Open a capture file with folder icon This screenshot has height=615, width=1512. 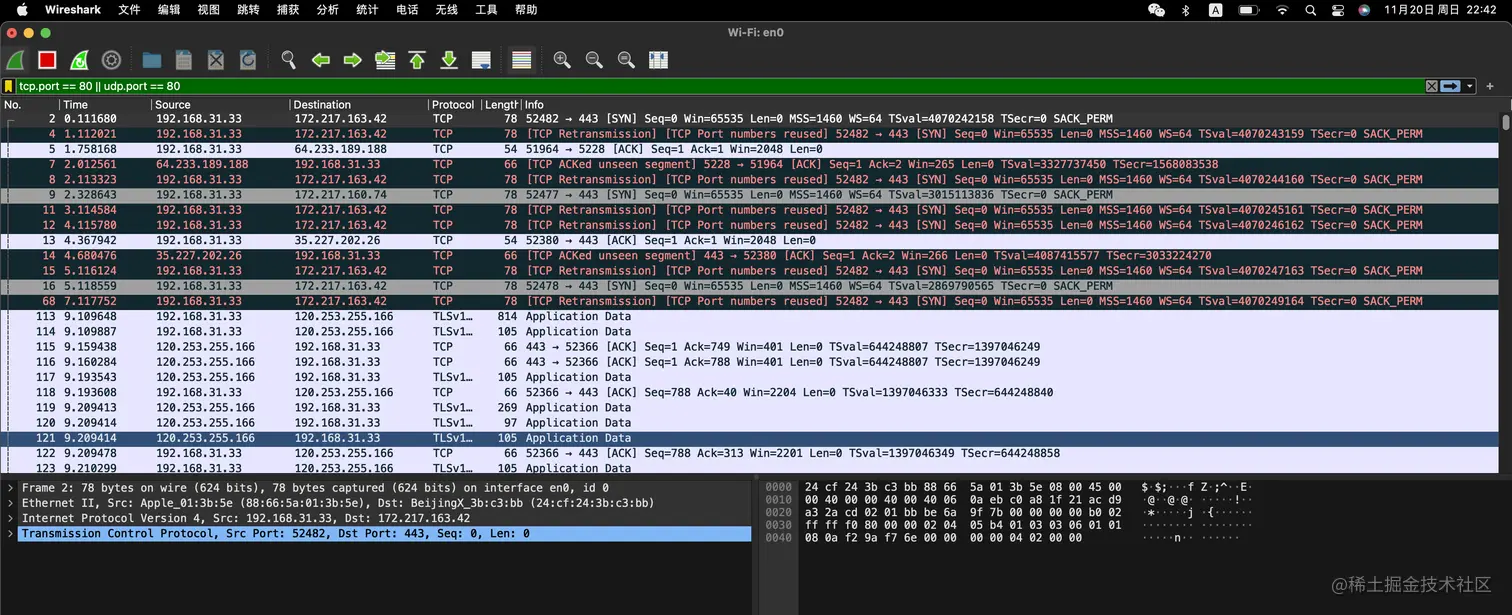[x=152, y=60]
